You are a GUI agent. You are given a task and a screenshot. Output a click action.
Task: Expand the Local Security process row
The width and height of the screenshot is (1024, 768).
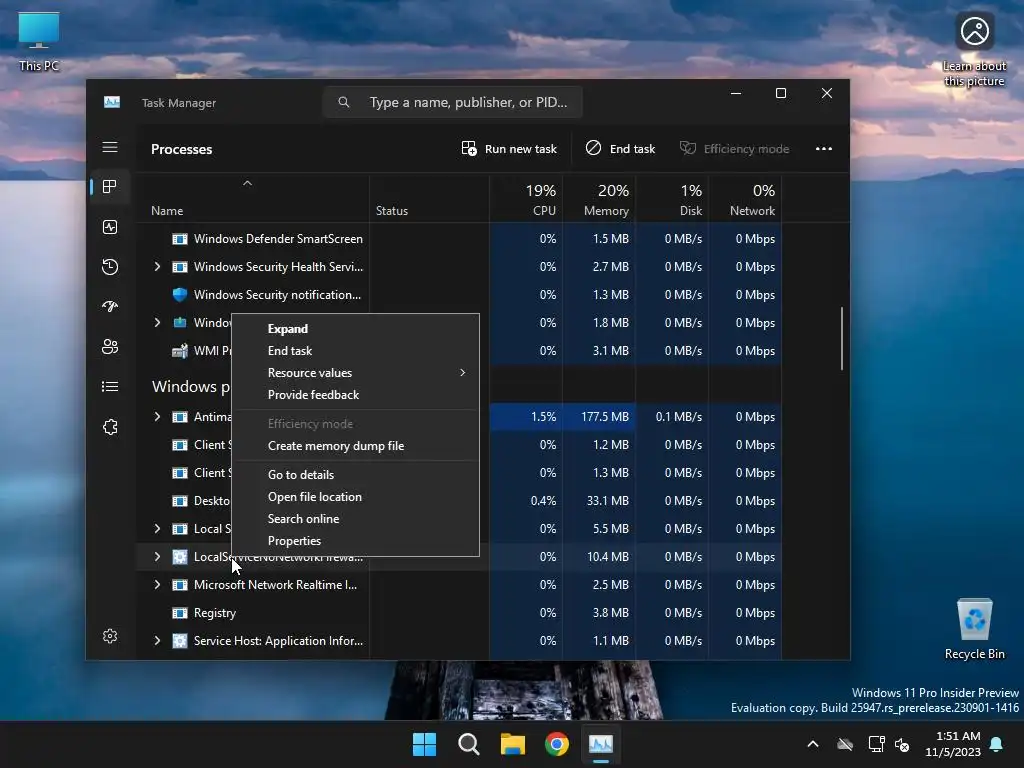157,528
